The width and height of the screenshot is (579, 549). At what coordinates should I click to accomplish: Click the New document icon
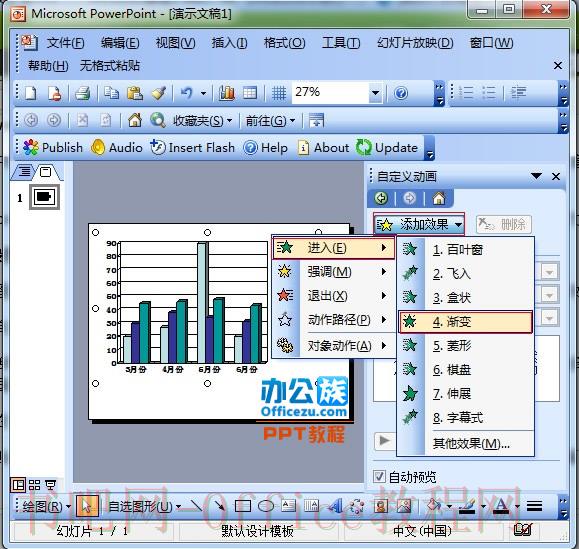pos(31,93)
